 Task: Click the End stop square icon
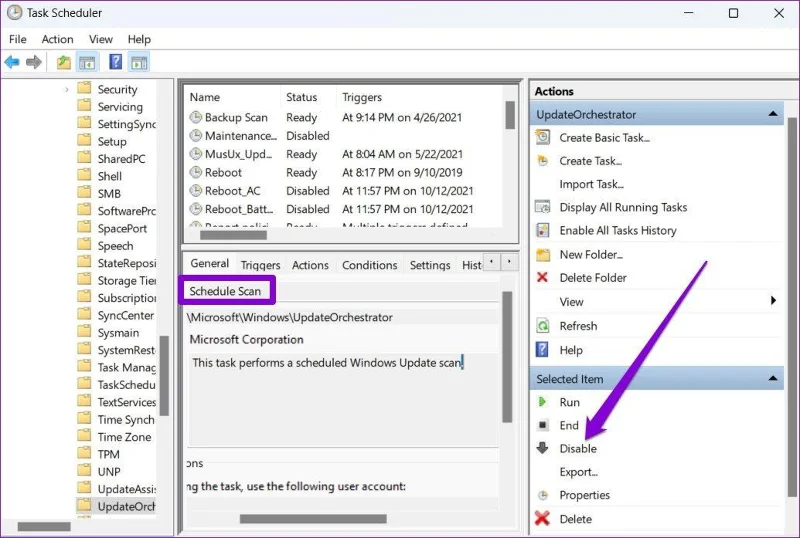pos(543,425)
